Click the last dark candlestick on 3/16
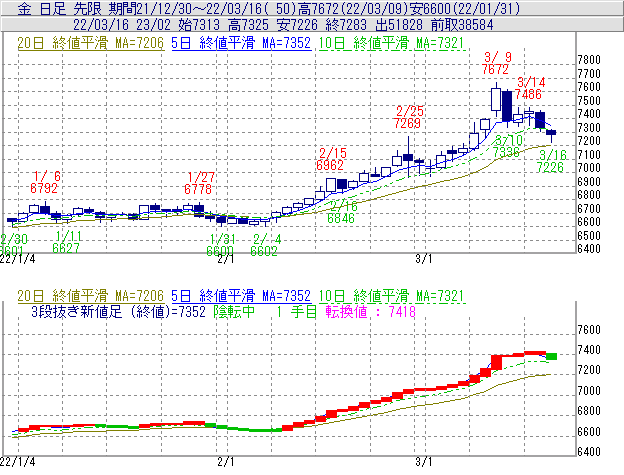The image size is (624, 475). coord(551,133)
